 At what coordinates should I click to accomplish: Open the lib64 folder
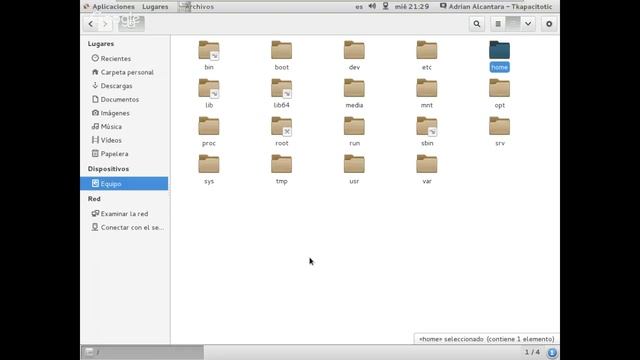[x=281, y=93]
